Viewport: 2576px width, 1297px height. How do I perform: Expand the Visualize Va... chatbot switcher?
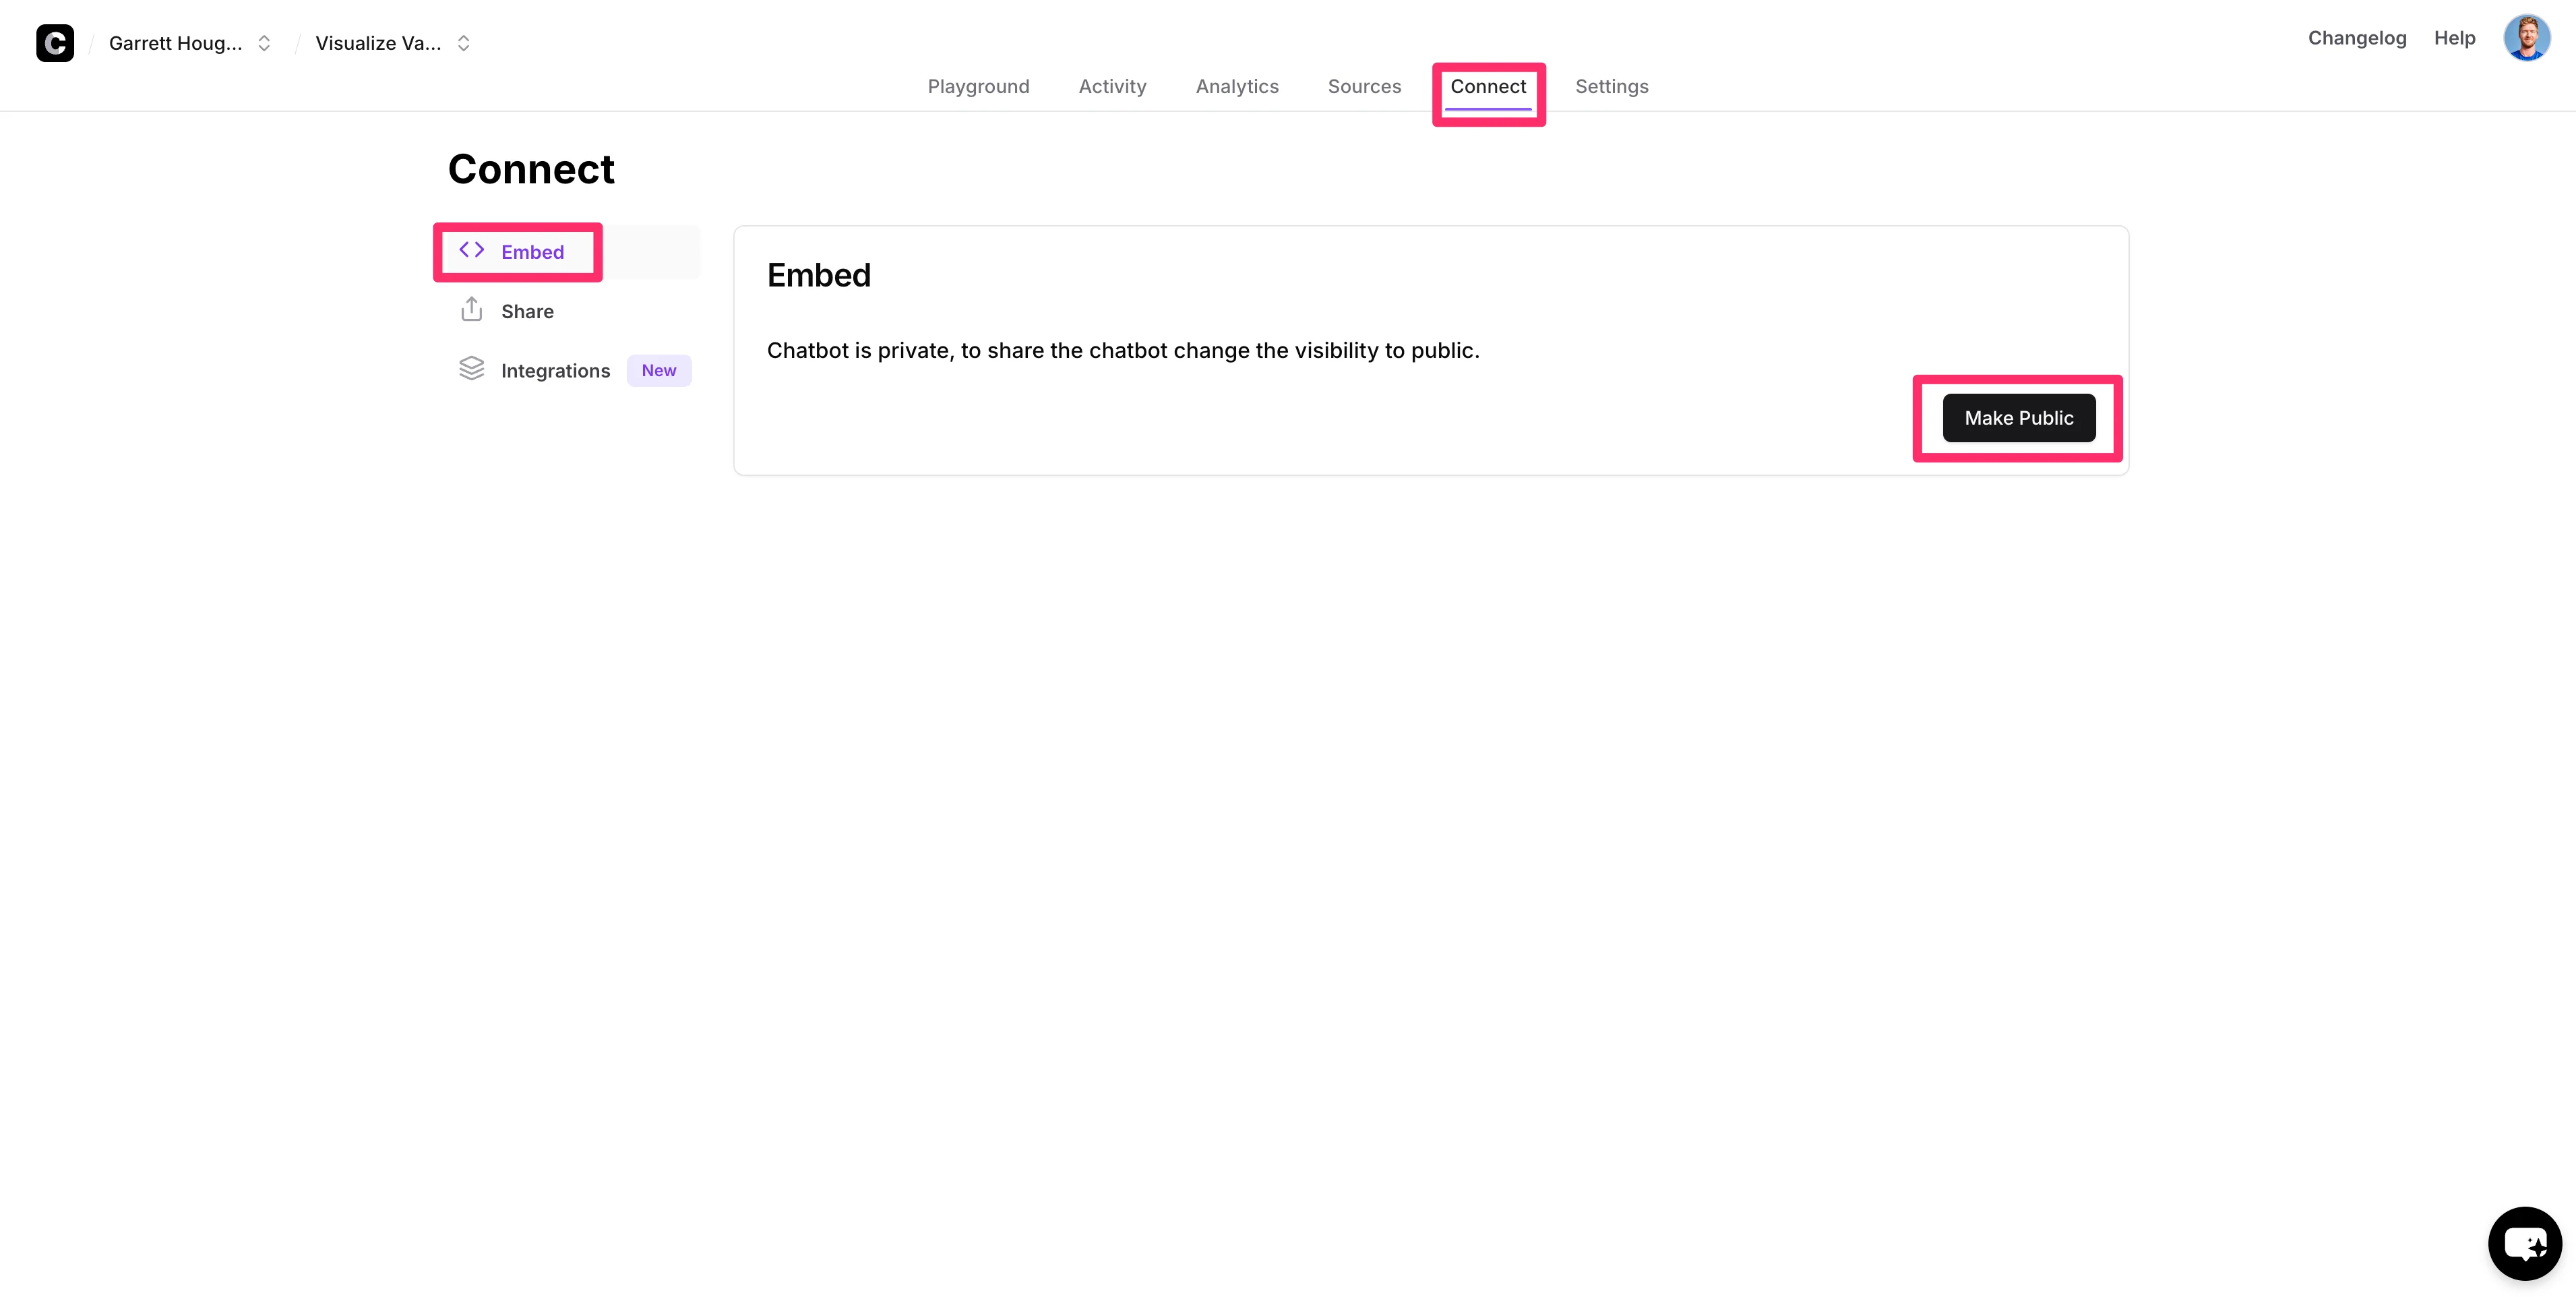tap(463, 43)
